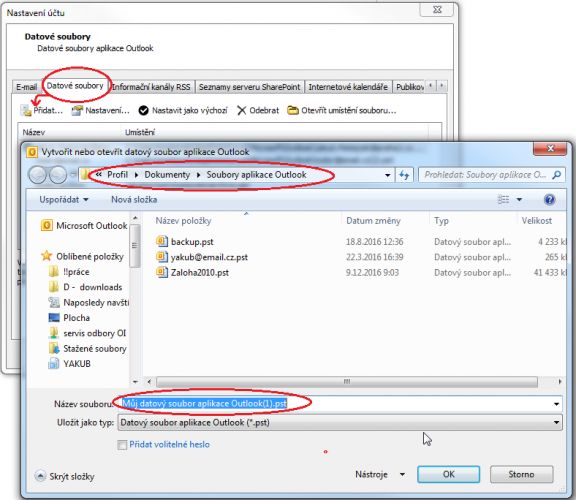
Task: Open Plocha in navigation pane
Action: [x=69, y=318]
